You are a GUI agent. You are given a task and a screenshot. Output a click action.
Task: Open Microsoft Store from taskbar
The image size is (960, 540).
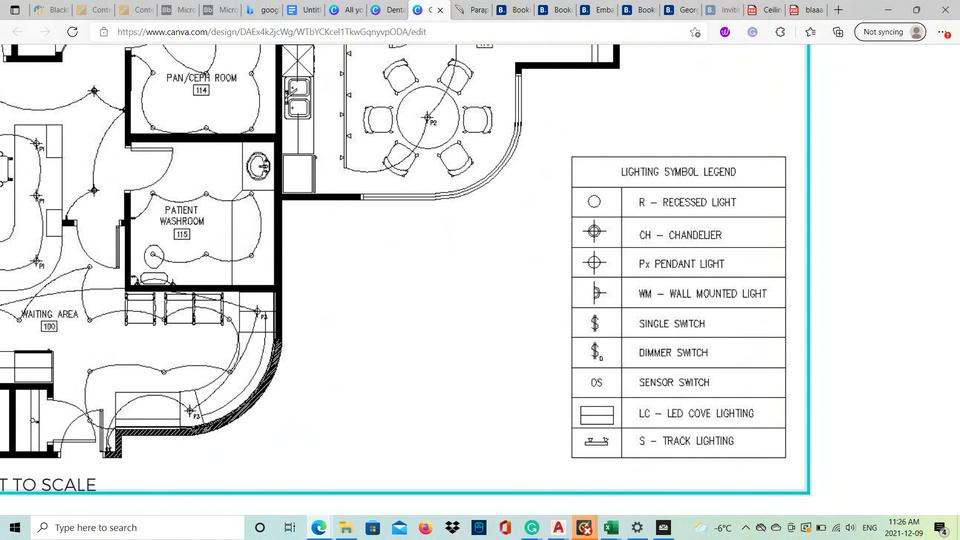tap(372, 527)
